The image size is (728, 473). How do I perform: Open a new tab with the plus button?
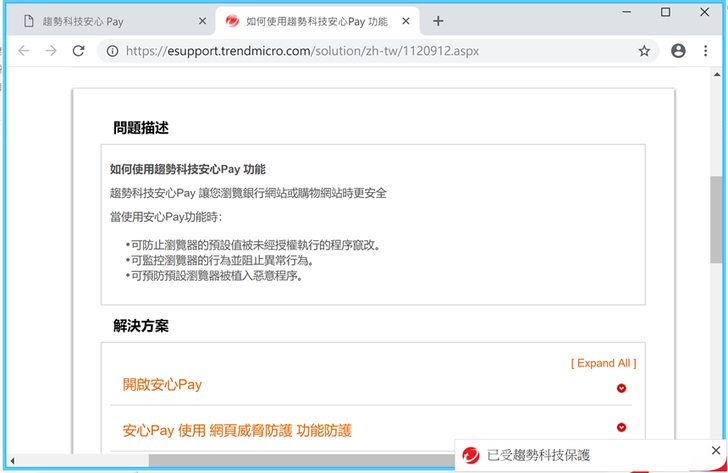point(438,21)
